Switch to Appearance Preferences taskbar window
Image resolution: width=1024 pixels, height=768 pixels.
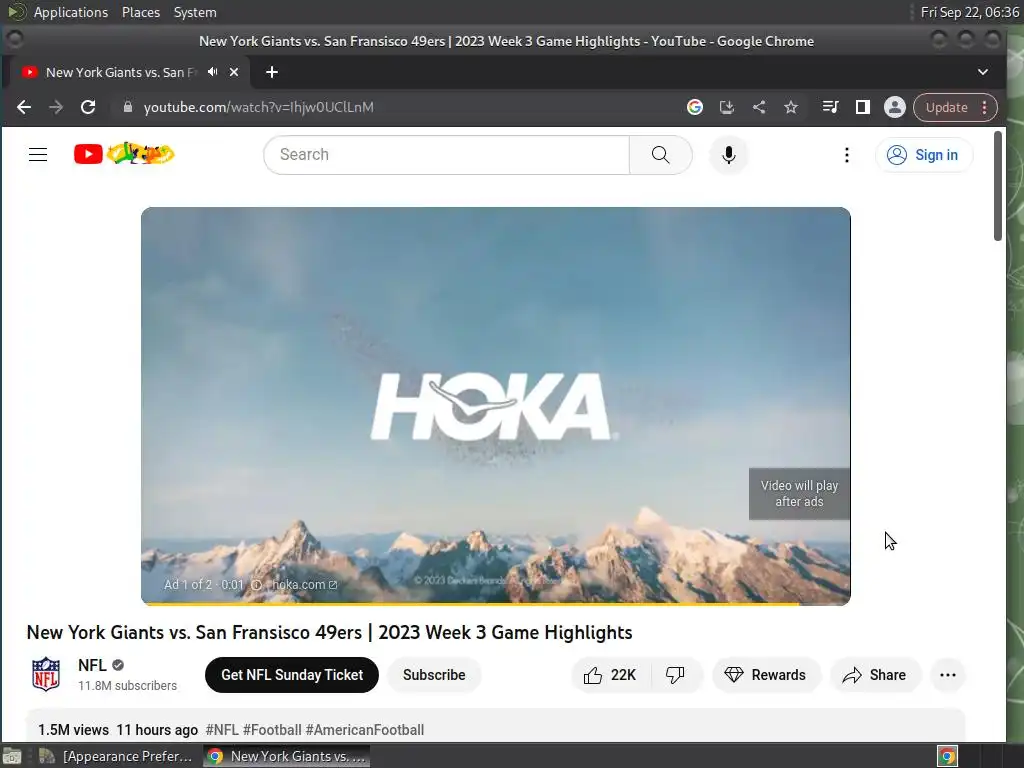coord(116,756)
